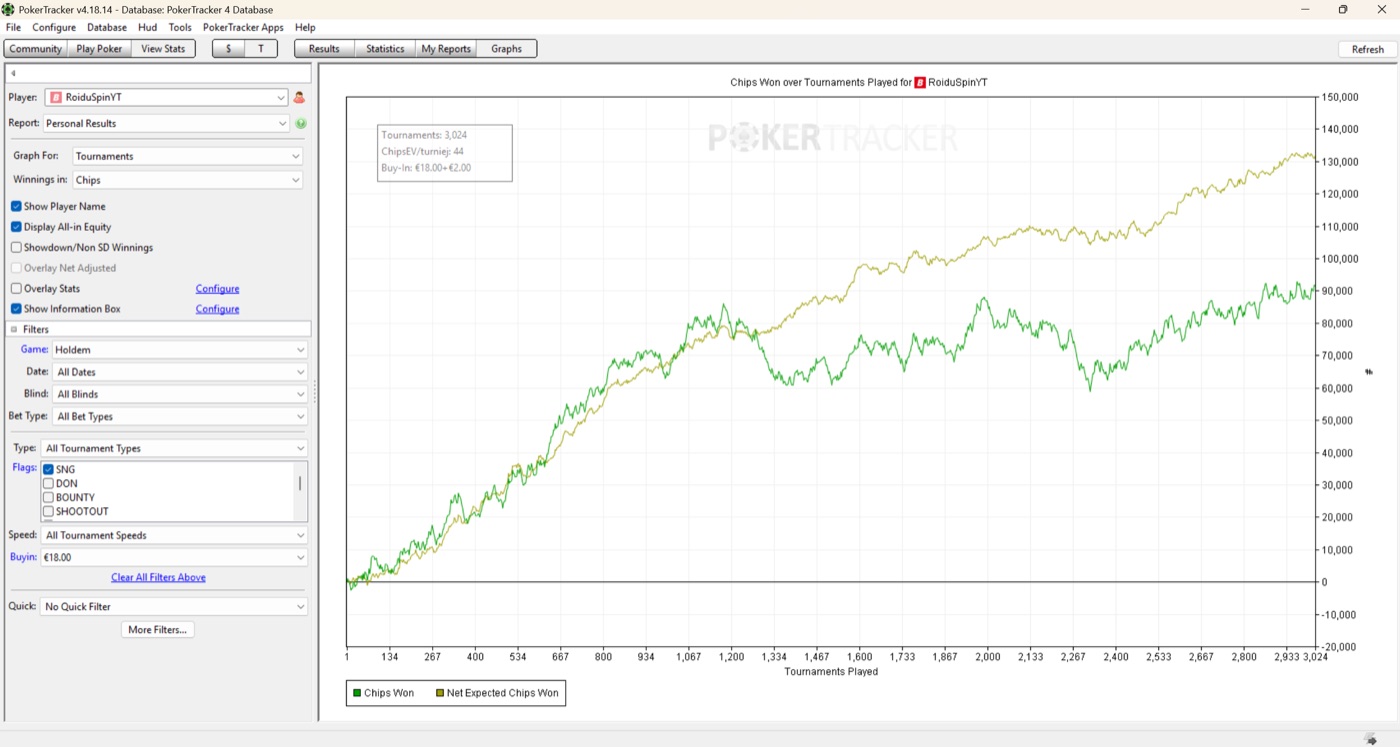The image size is (1400, 747).
Task: Click the tournament information box on the graph
Action: pos(445,153)
